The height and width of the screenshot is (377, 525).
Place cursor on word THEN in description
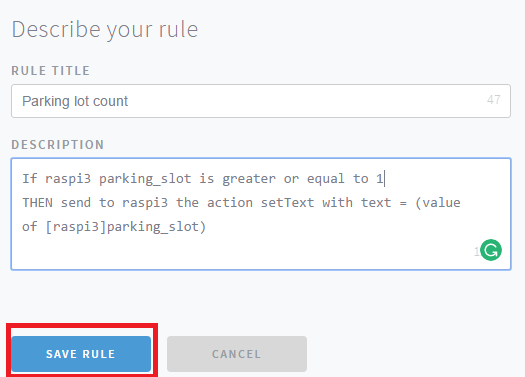click(38, 203)
